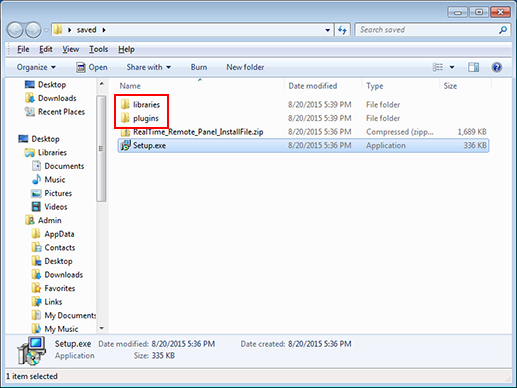
Task: Click the Refresh button next to address bar
Action: coord(342,30)
